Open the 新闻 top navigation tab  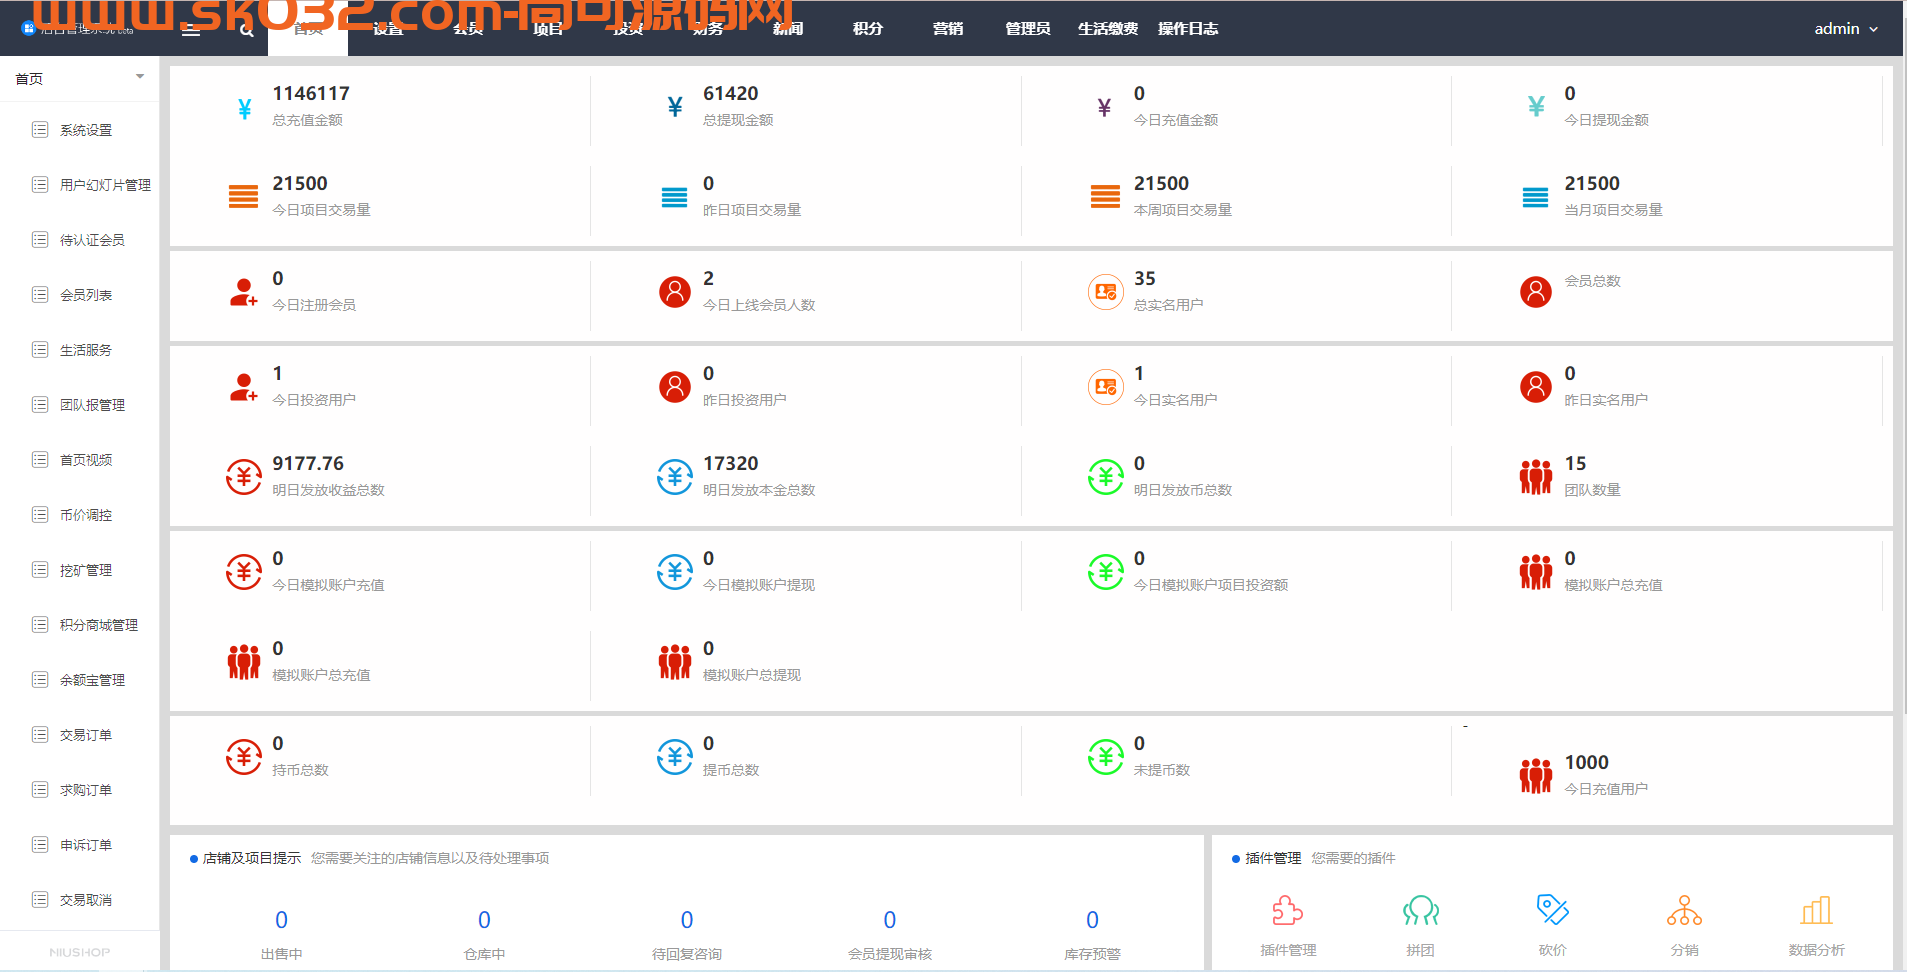pos(788,29)
